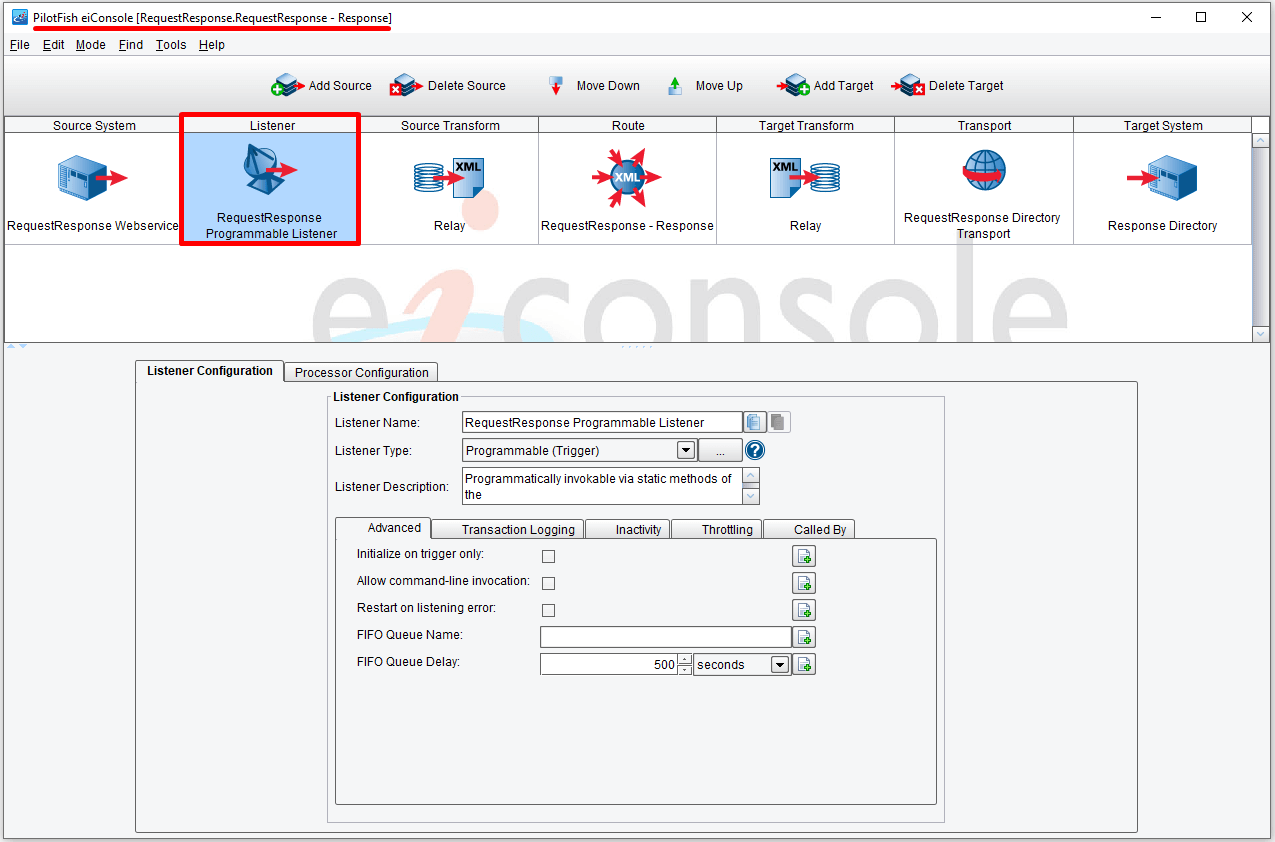Click the Delete Source toolbar button
1275x842 pixels.
click(448, 86)
